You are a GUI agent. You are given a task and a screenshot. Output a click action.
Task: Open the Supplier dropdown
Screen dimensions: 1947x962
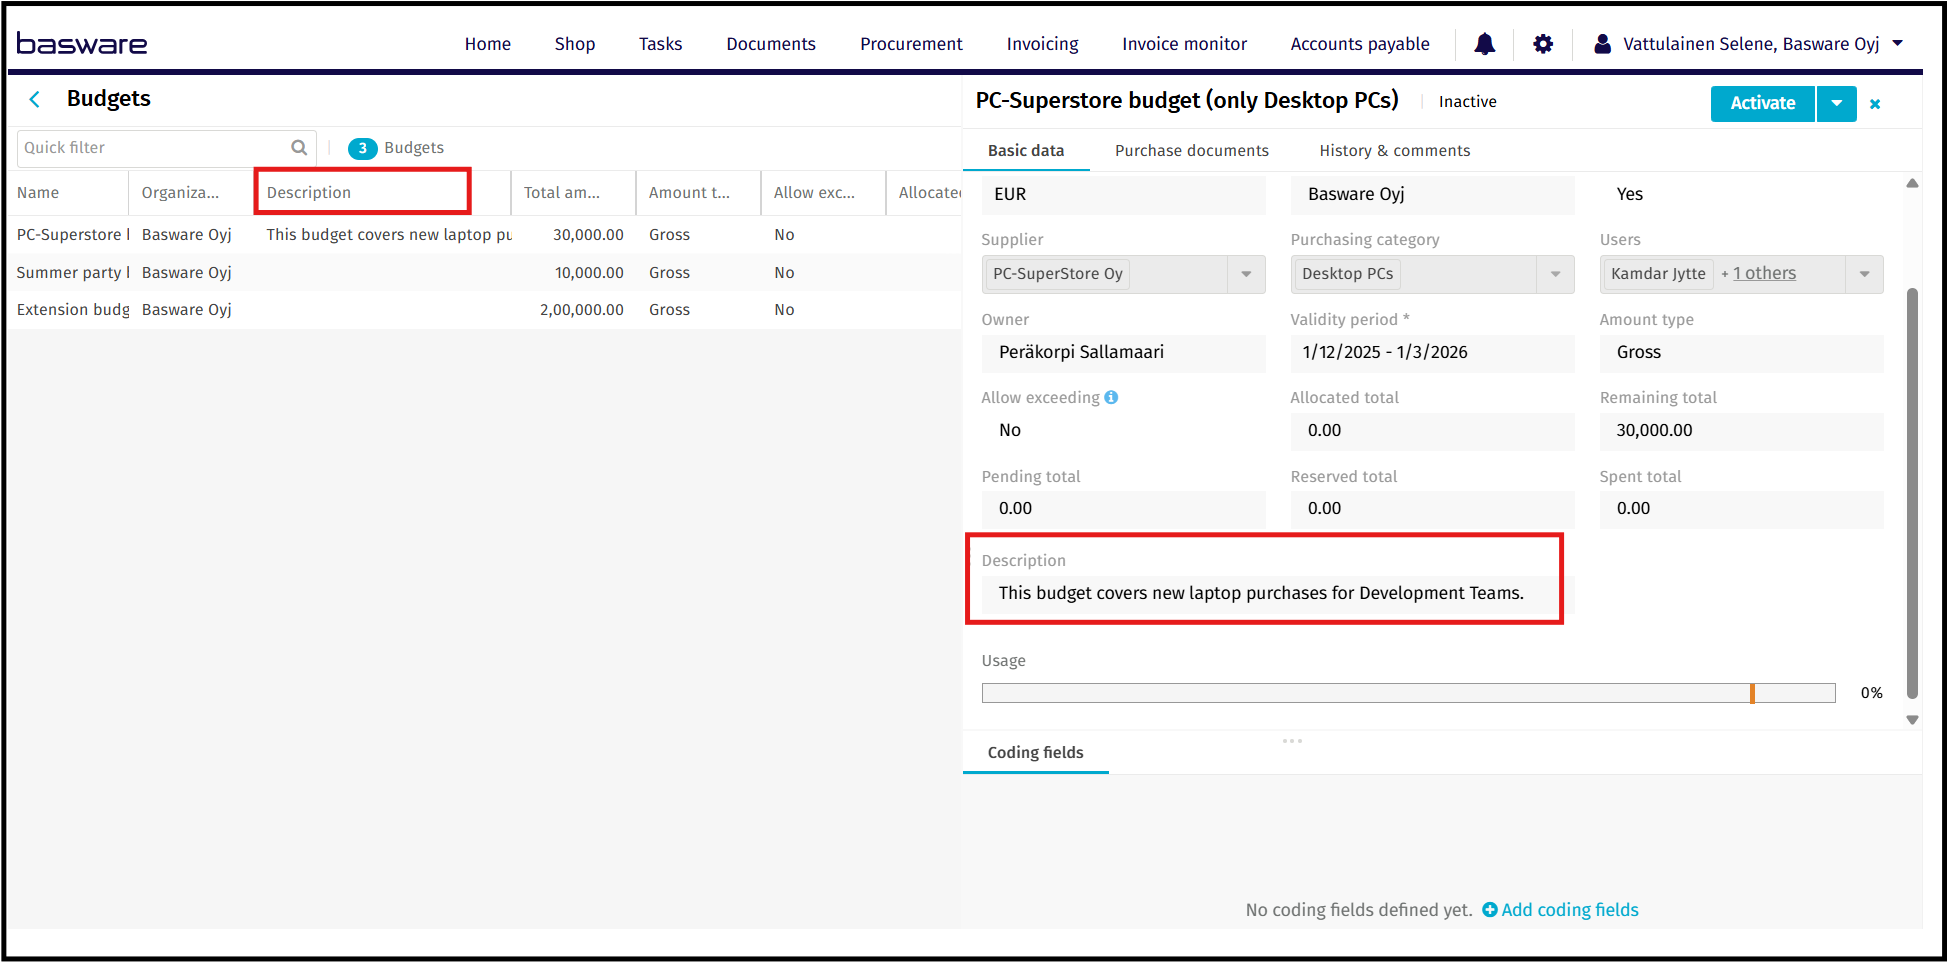click(x=1246, y=274)
